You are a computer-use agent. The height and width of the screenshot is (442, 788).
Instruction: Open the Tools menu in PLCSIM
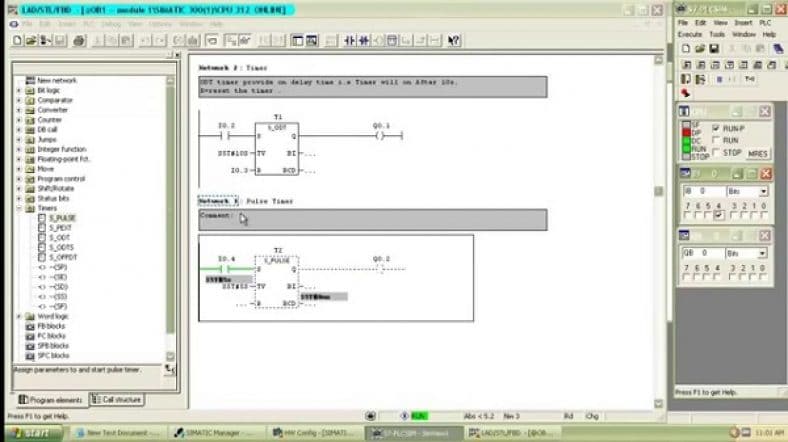pos(717,34)
